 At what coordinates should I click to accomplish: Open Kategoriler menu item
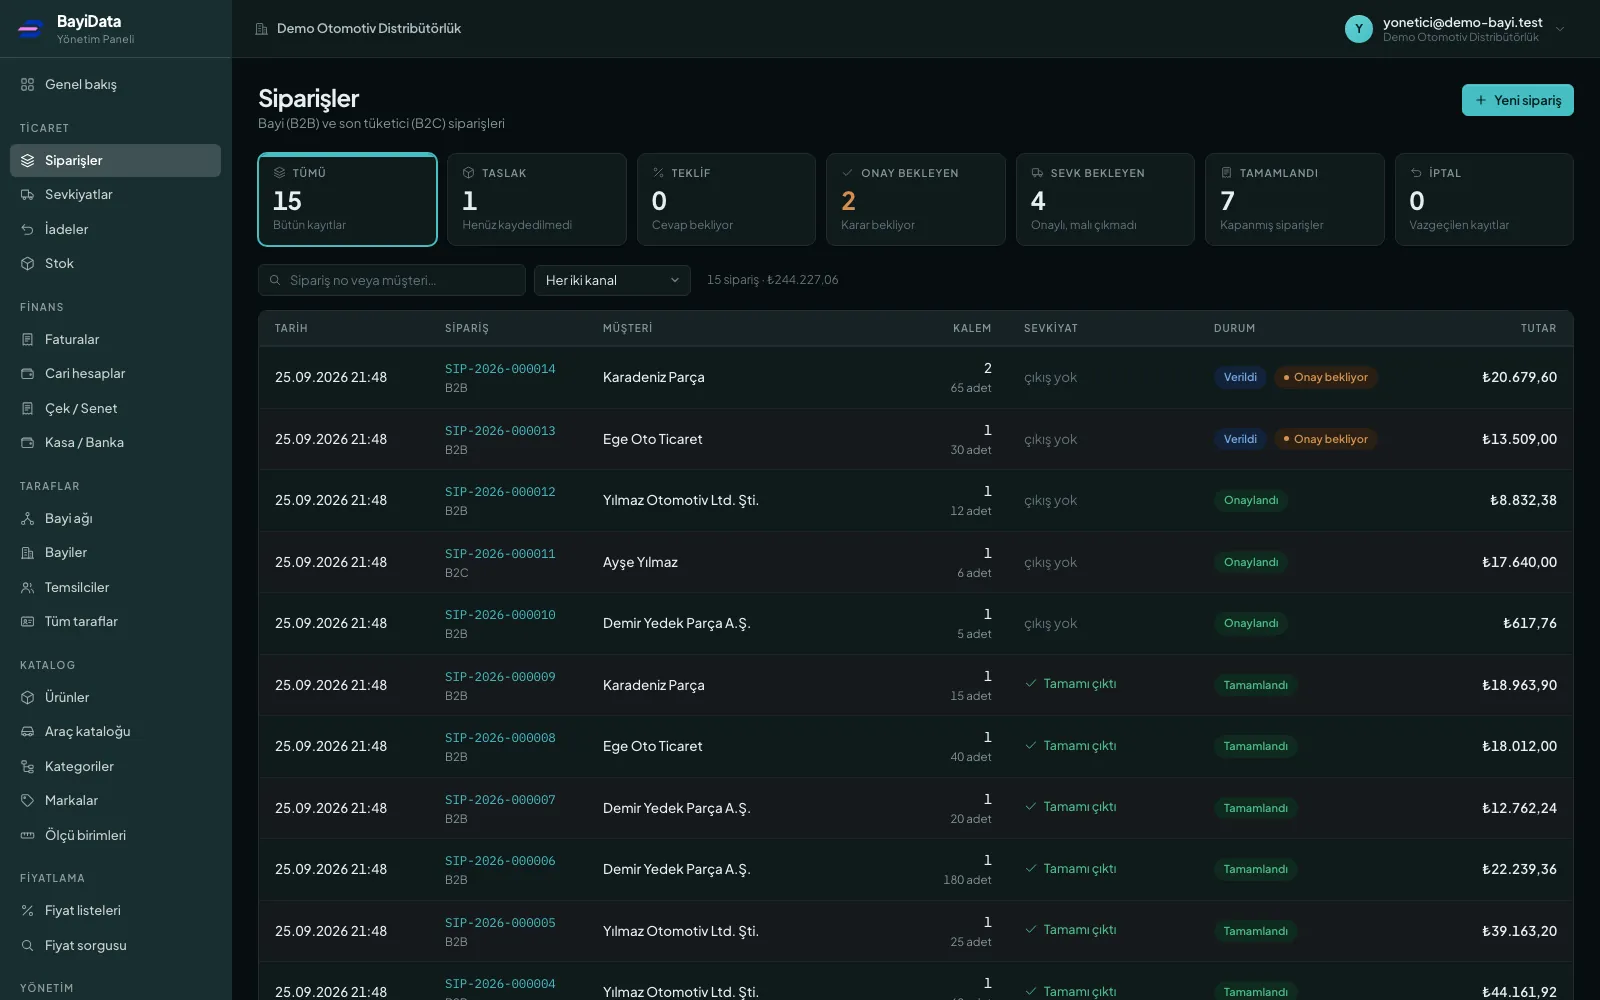pos(115,767)
